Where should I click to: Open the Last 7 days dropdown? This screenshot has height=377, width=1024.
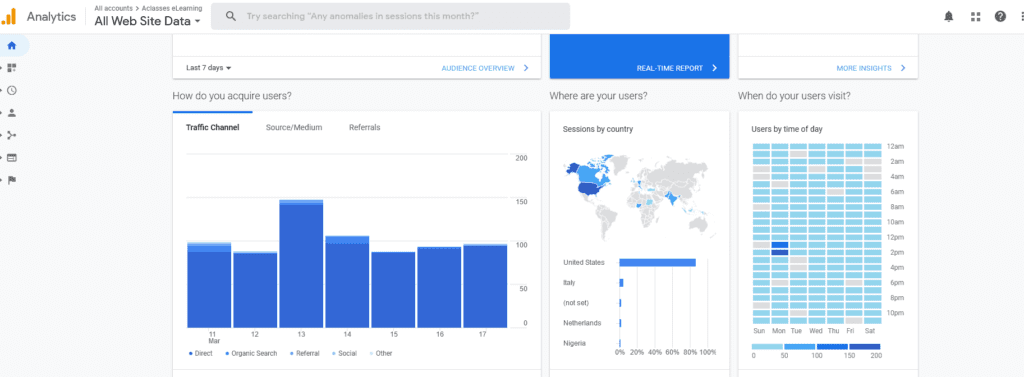tap(208, 68)
